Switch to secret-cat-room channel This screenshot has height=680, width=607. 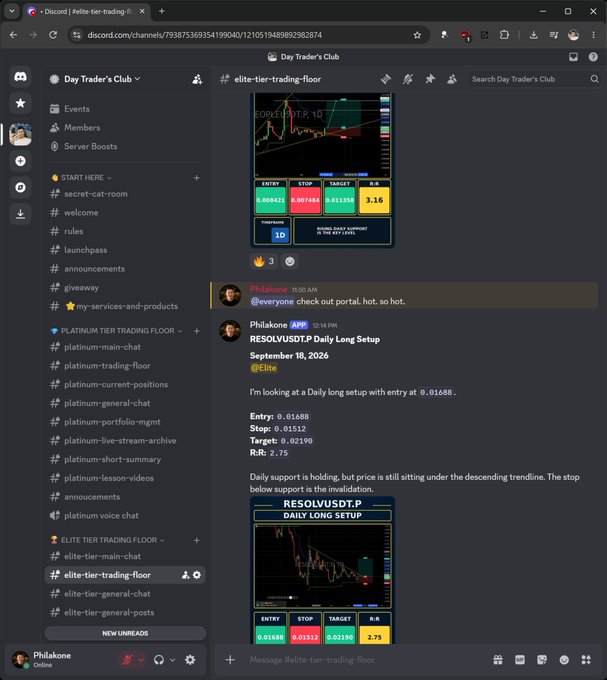pyautogui.click(x=125, y=194)
